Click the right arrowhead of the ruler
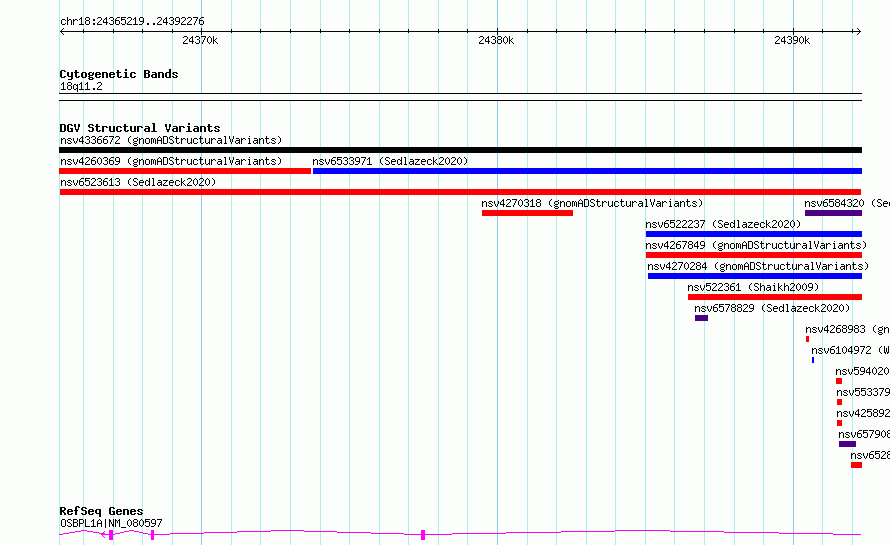The height and width of the screenshot is (545, 890). (x=859, y=32)
